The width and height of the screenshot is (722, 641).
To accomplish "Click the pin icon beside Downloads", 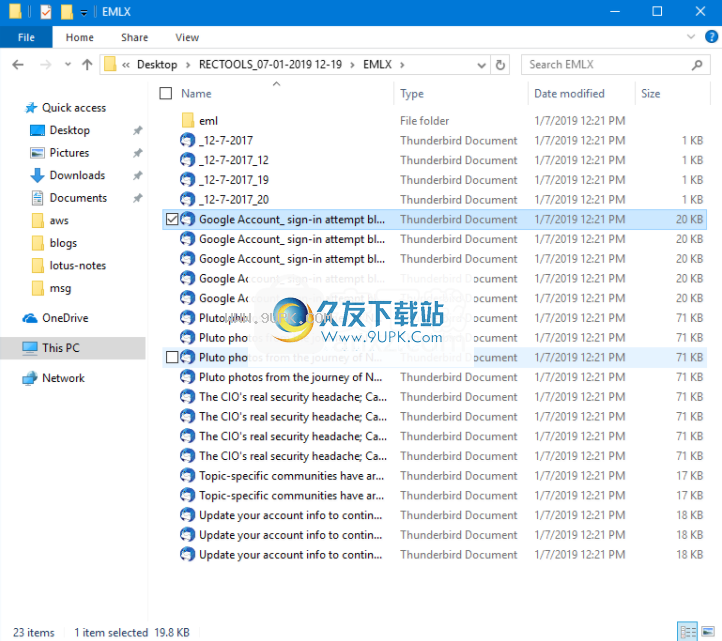I will point(138,175).
